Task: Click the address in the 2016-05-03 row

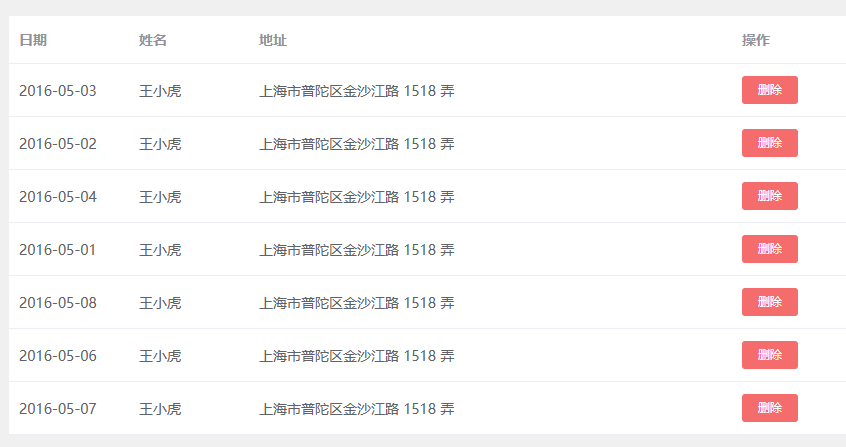Action: coord(356,91)
